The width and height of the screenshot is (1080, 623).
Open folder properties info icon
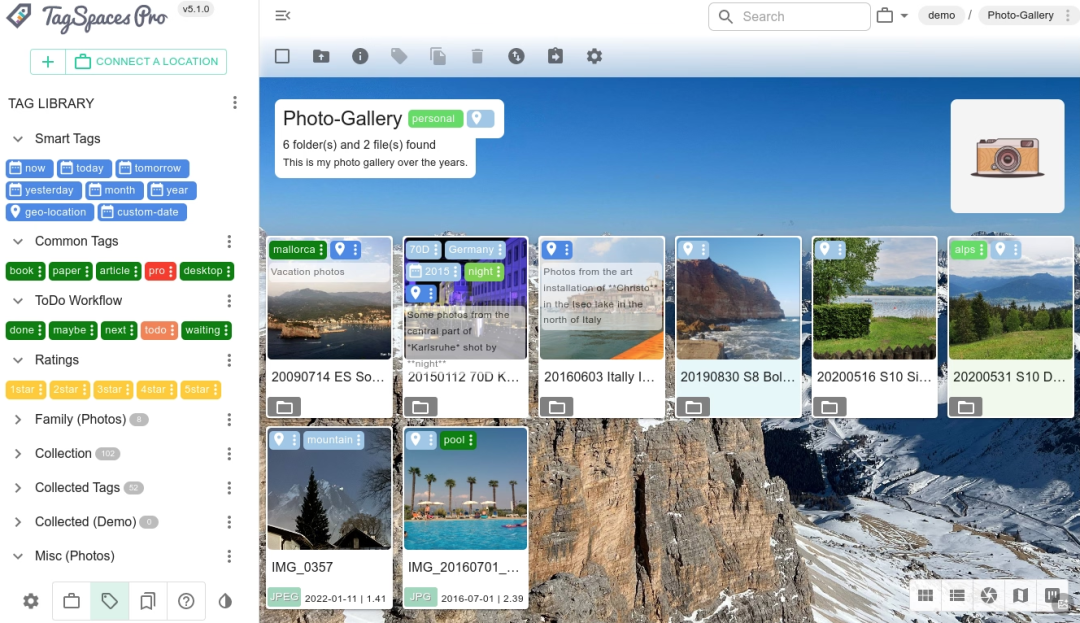360,56
